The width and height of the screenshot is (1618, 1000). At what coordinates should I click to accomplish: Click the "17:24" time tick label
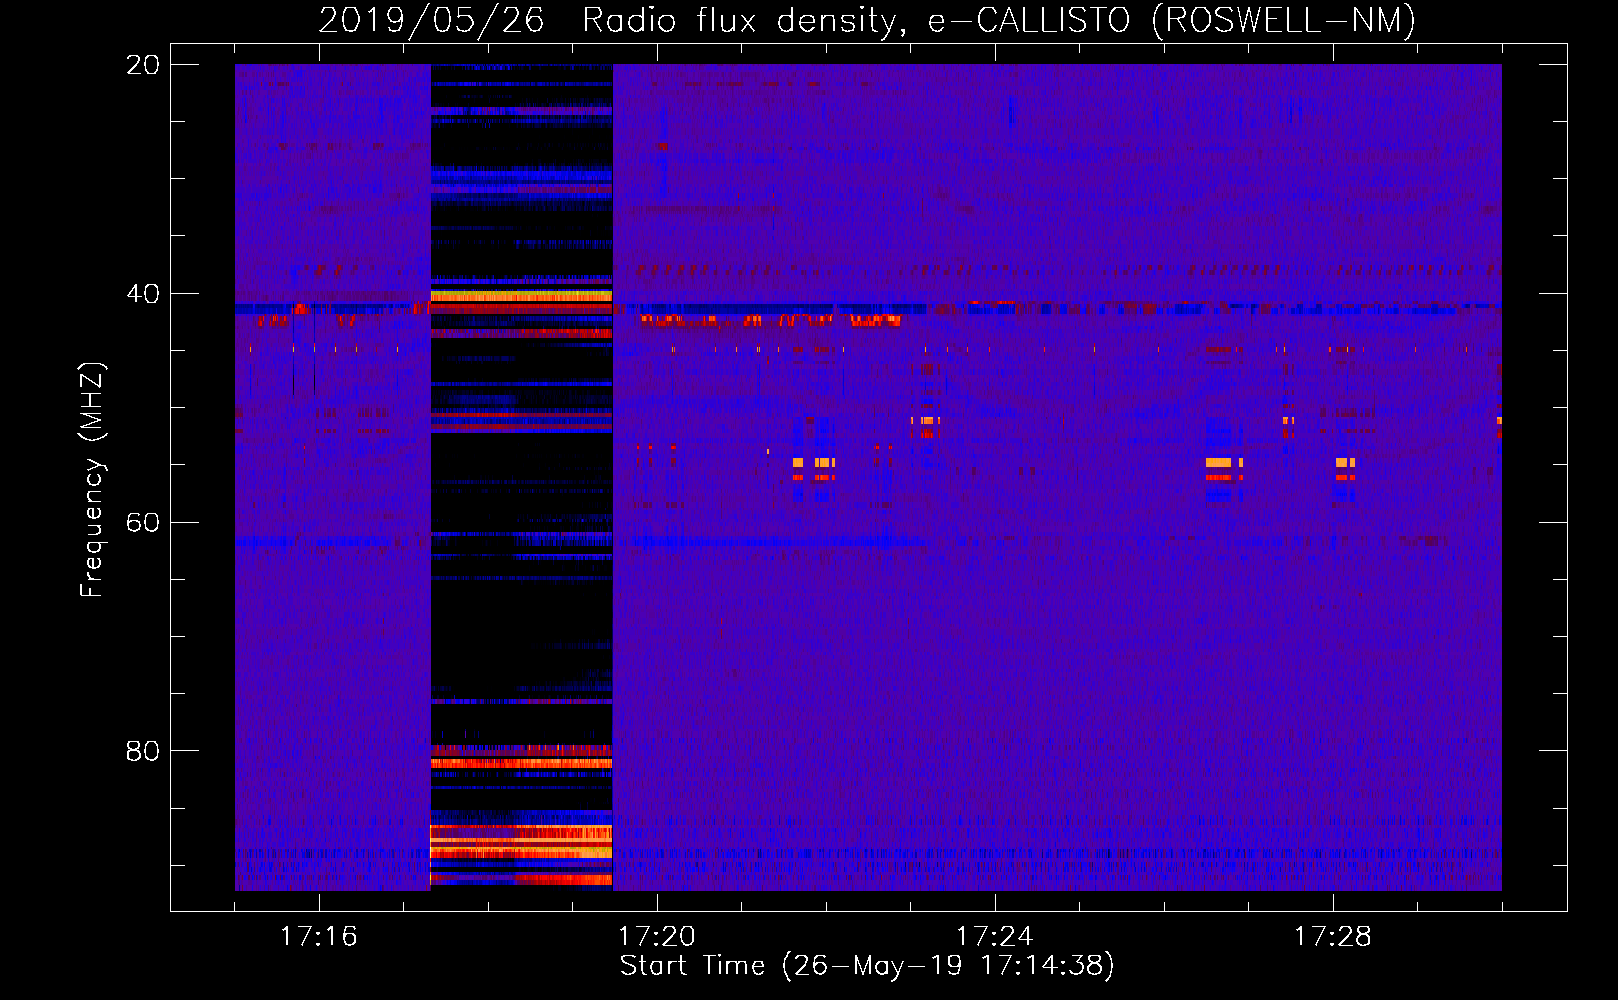point(995,936)
